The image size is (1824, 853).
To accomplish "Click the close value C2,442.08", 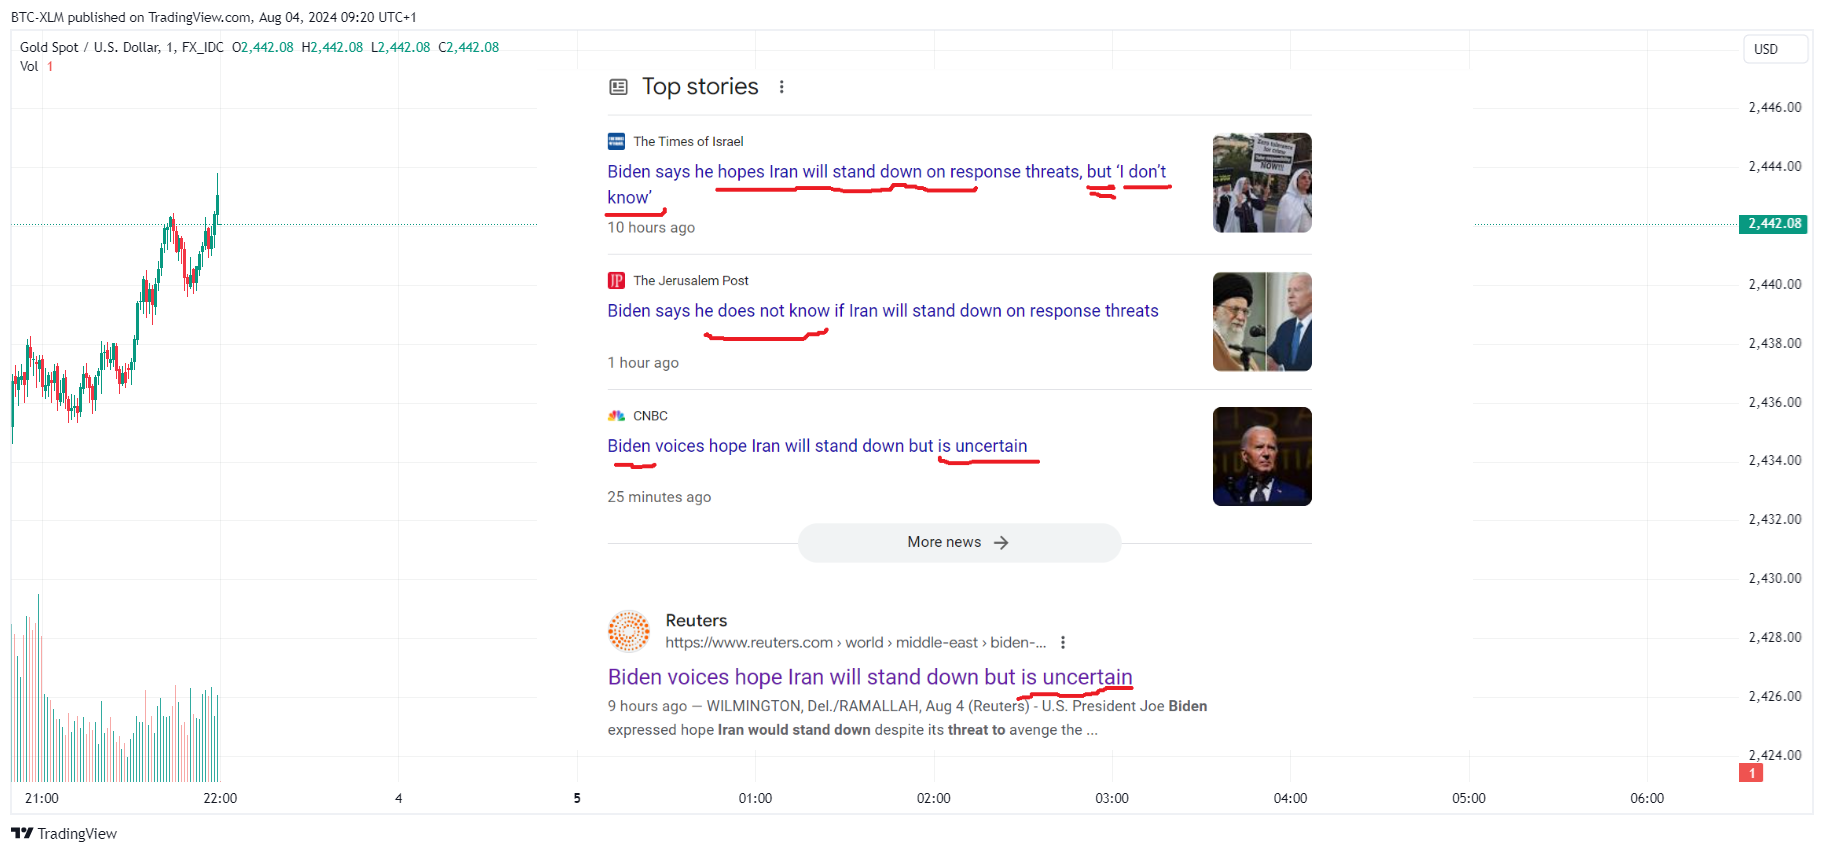I will (469, 47).
